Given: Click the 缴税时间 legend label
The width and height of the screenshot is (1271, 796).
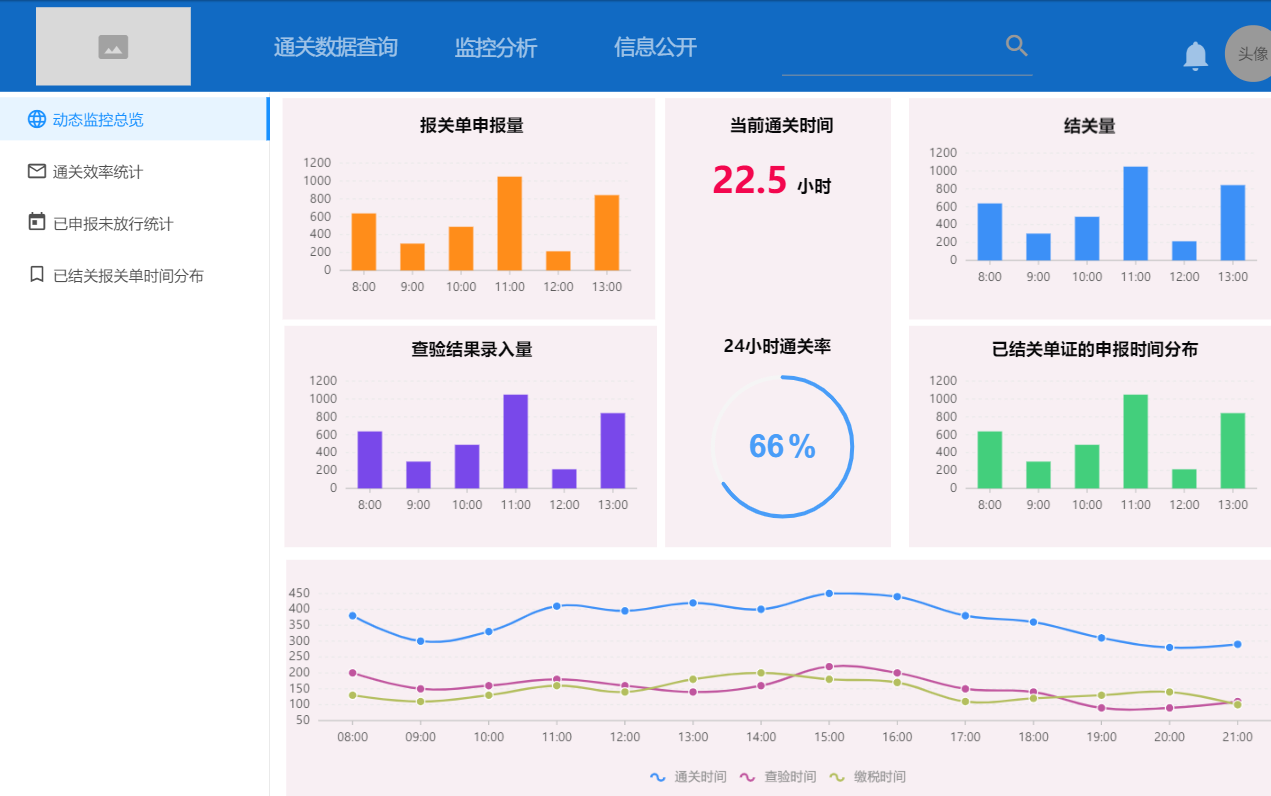Looking at the screenshot, I should 880,777.
